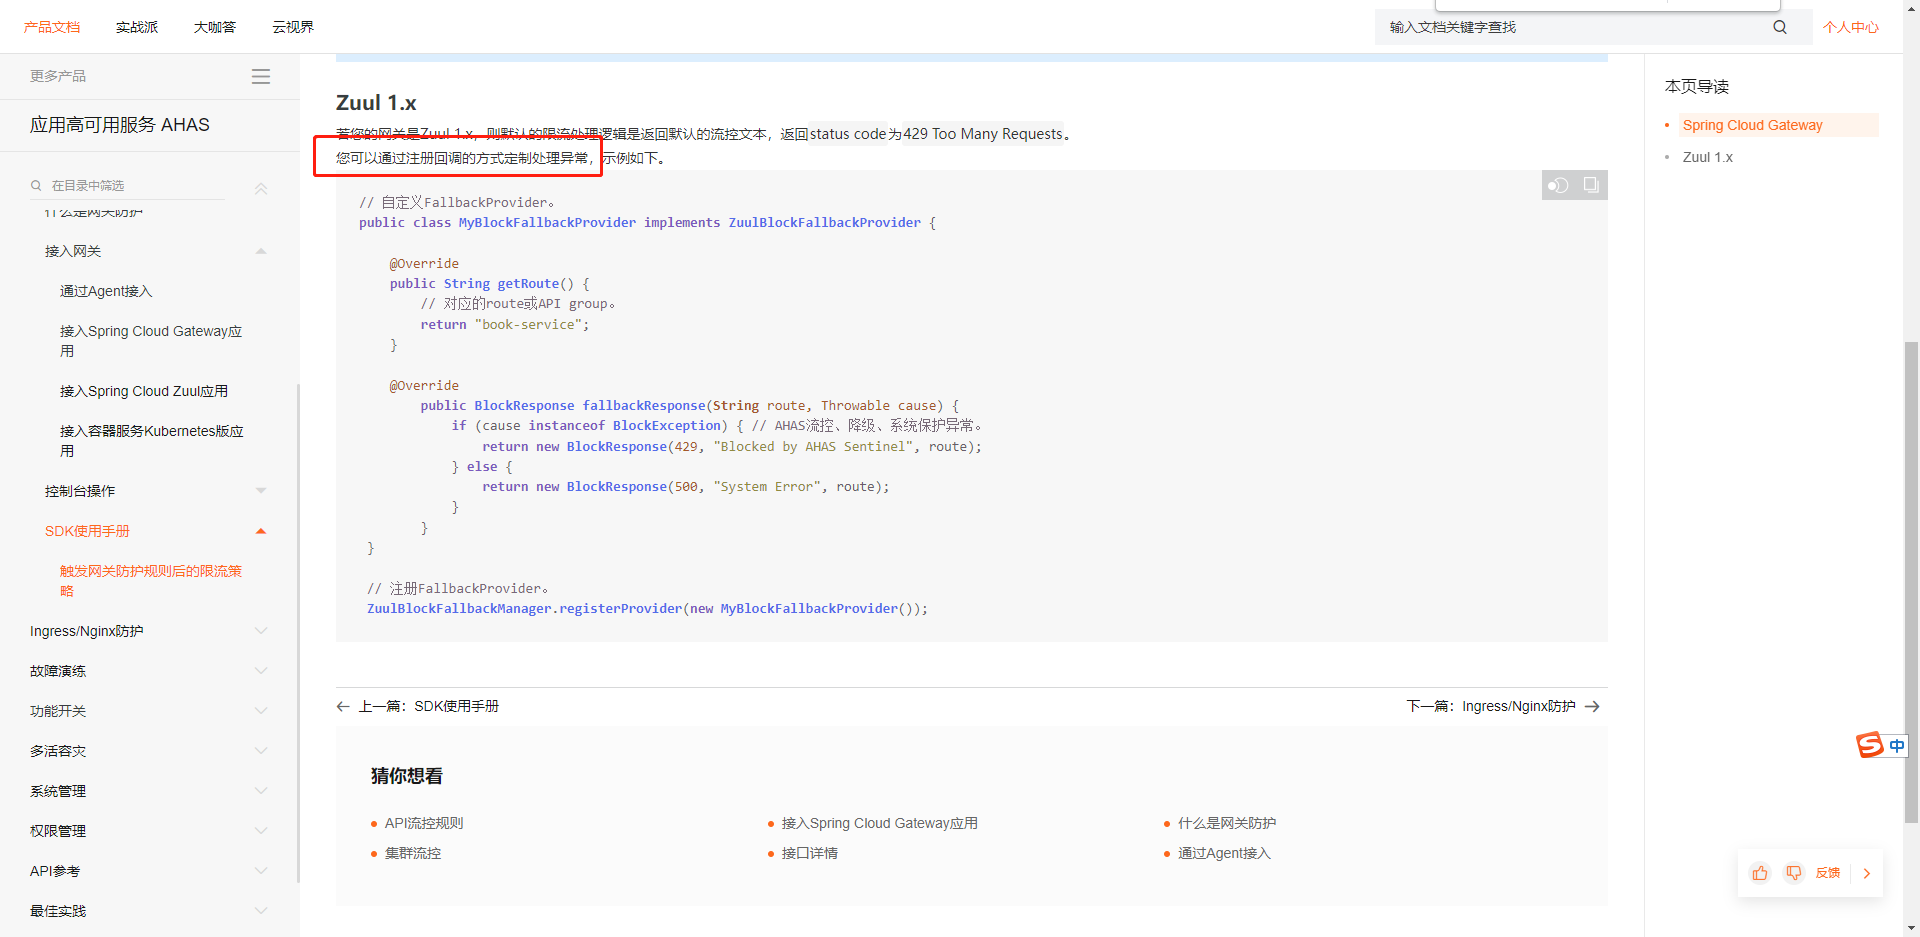The height and width of the screenshot is (937, 1920).
Task: Collapse the SDK使用手册 section
Action: click(x=261, y=531)
